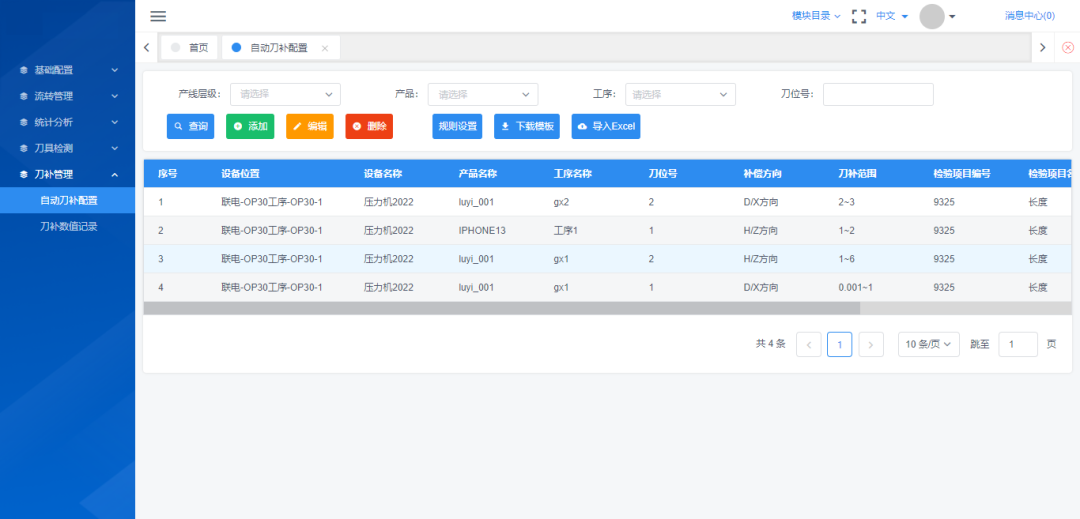Click the horizontal table scrollbar
The height and width of the screenshot is (519, 1080).
501,308
